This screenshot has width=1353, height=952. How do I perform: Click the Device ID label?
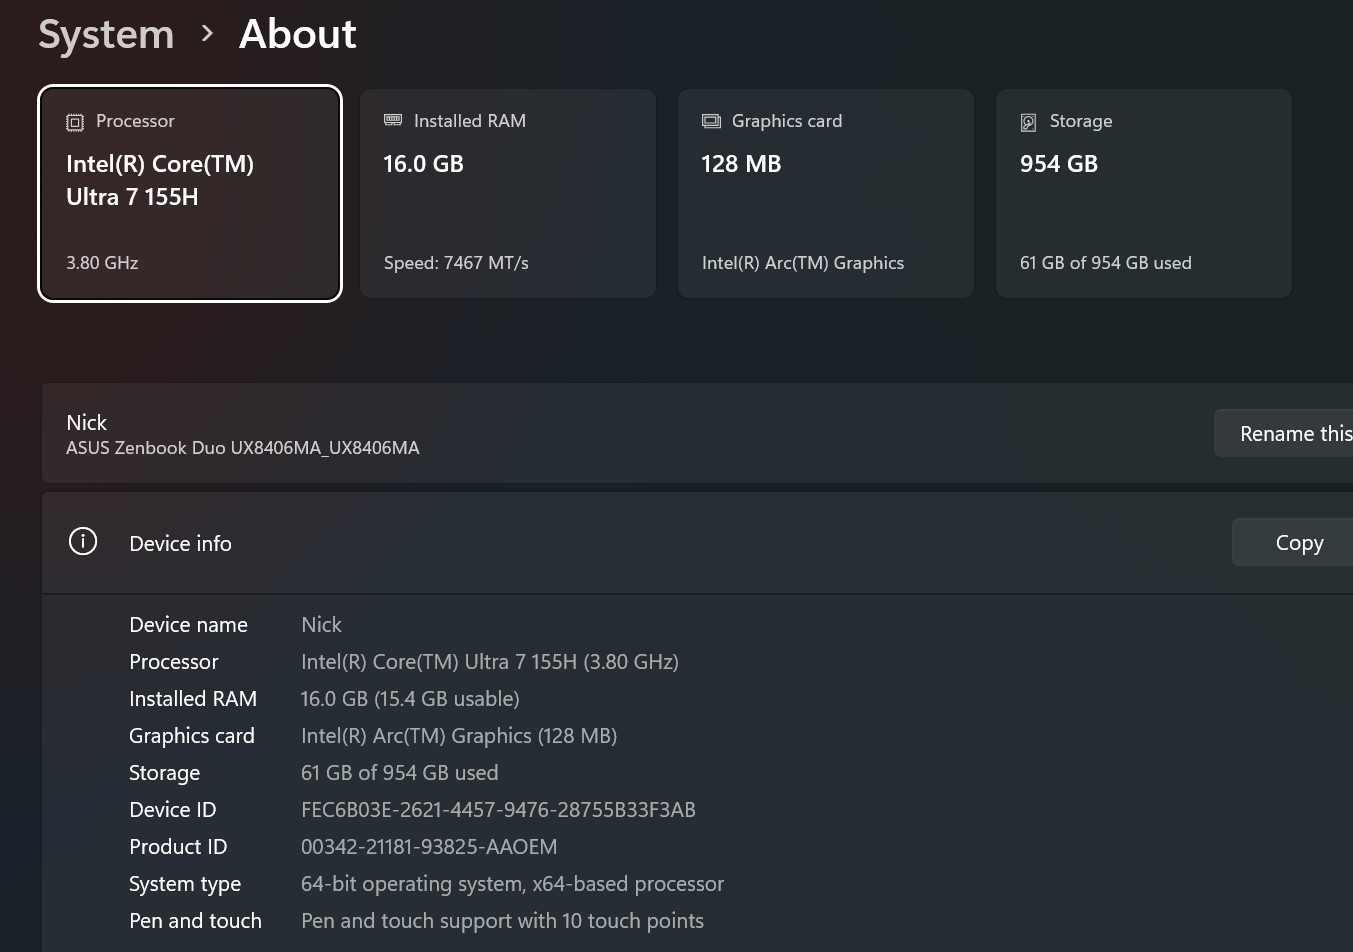[x=172, y=810]
